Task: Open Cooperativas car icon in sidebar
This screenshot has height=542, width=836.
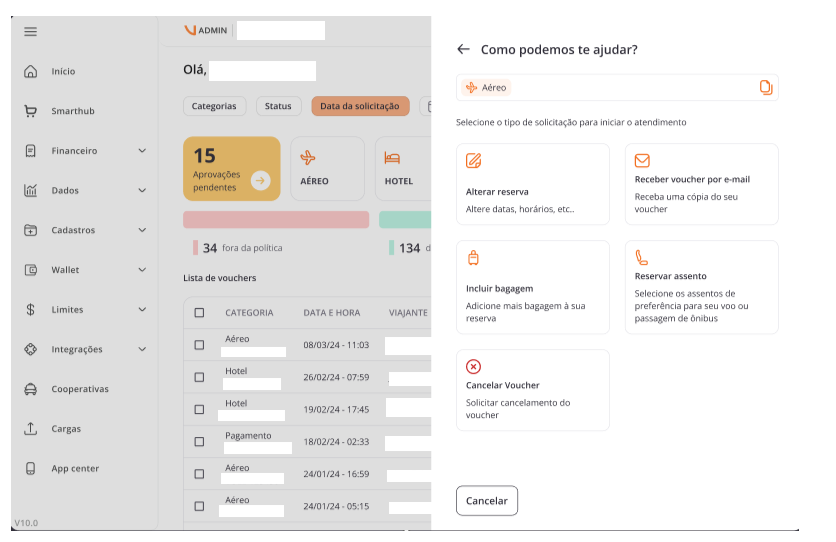Action: click(x=30, y=389)
